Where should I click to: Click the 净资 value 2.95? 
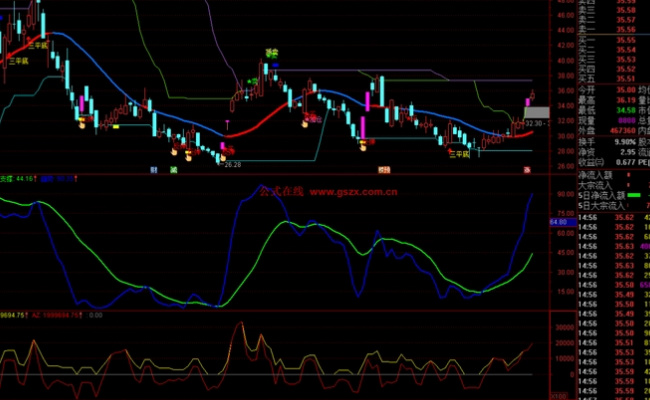click(628, 152)
